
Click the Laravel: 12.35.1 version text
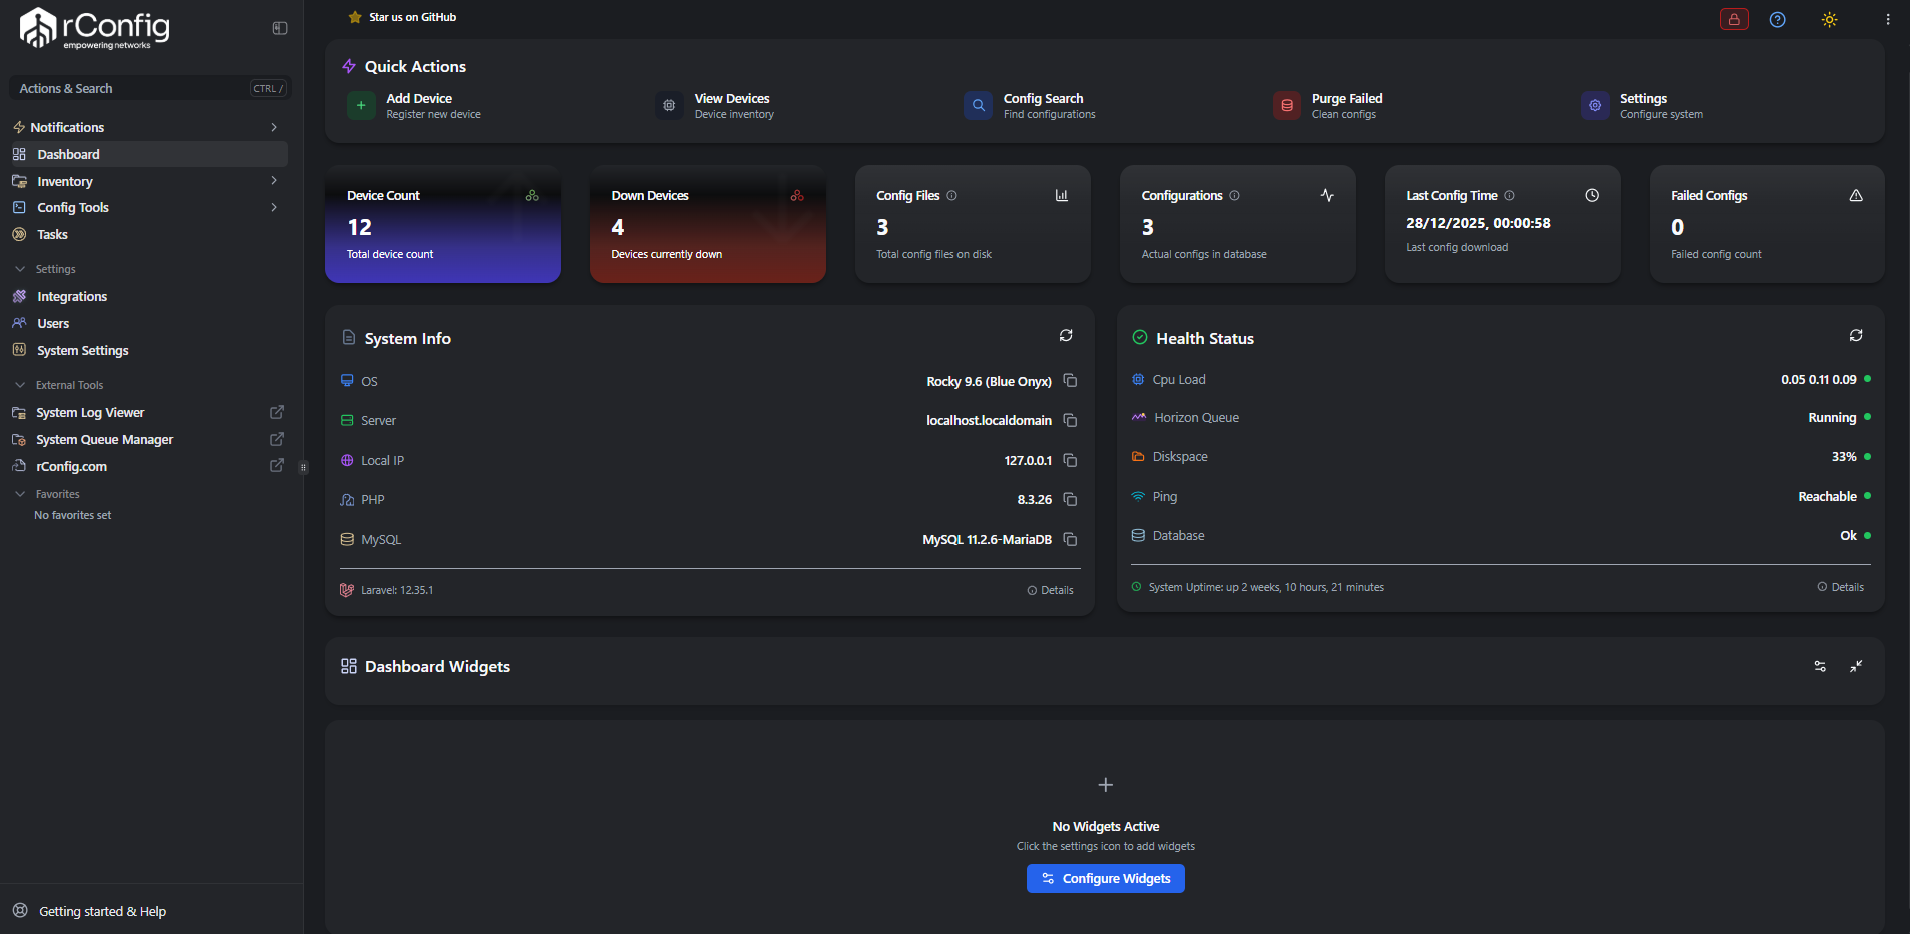397,590
